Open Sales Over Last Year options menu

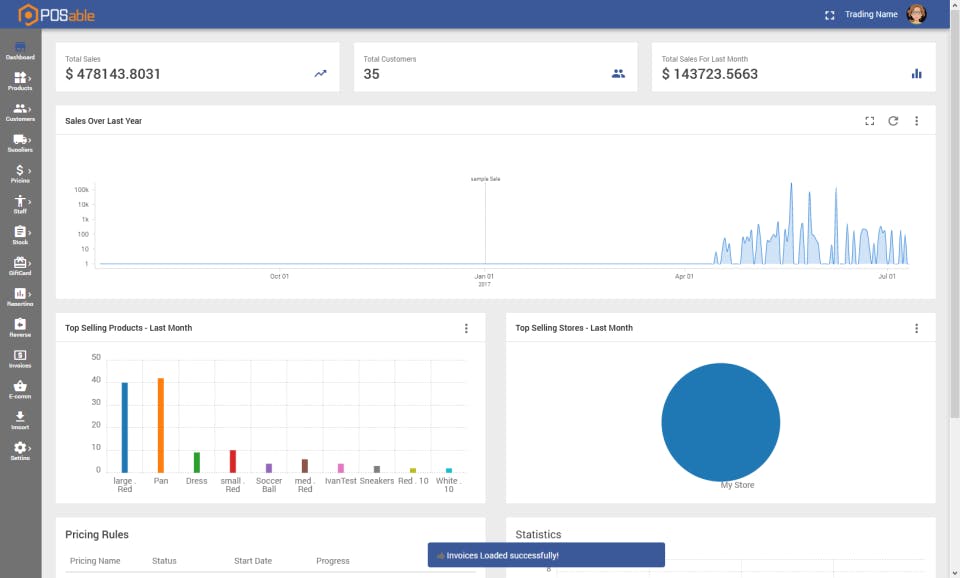point(917,121)
